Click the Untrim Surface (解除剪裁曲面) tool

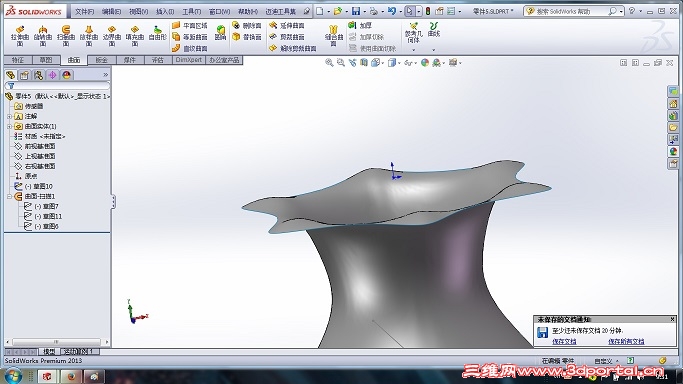[x=293, y=48]
